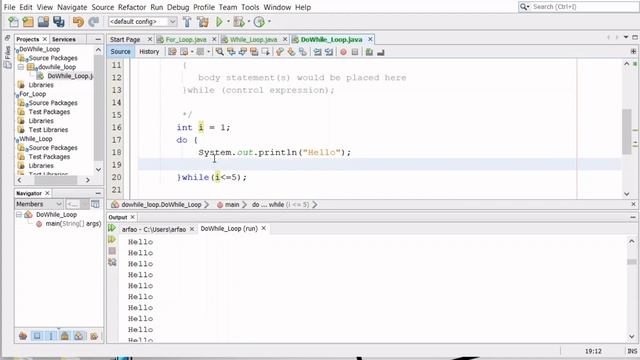Click the New Project toolbar icon
The image size is (640, 360).
click(28, 22)
